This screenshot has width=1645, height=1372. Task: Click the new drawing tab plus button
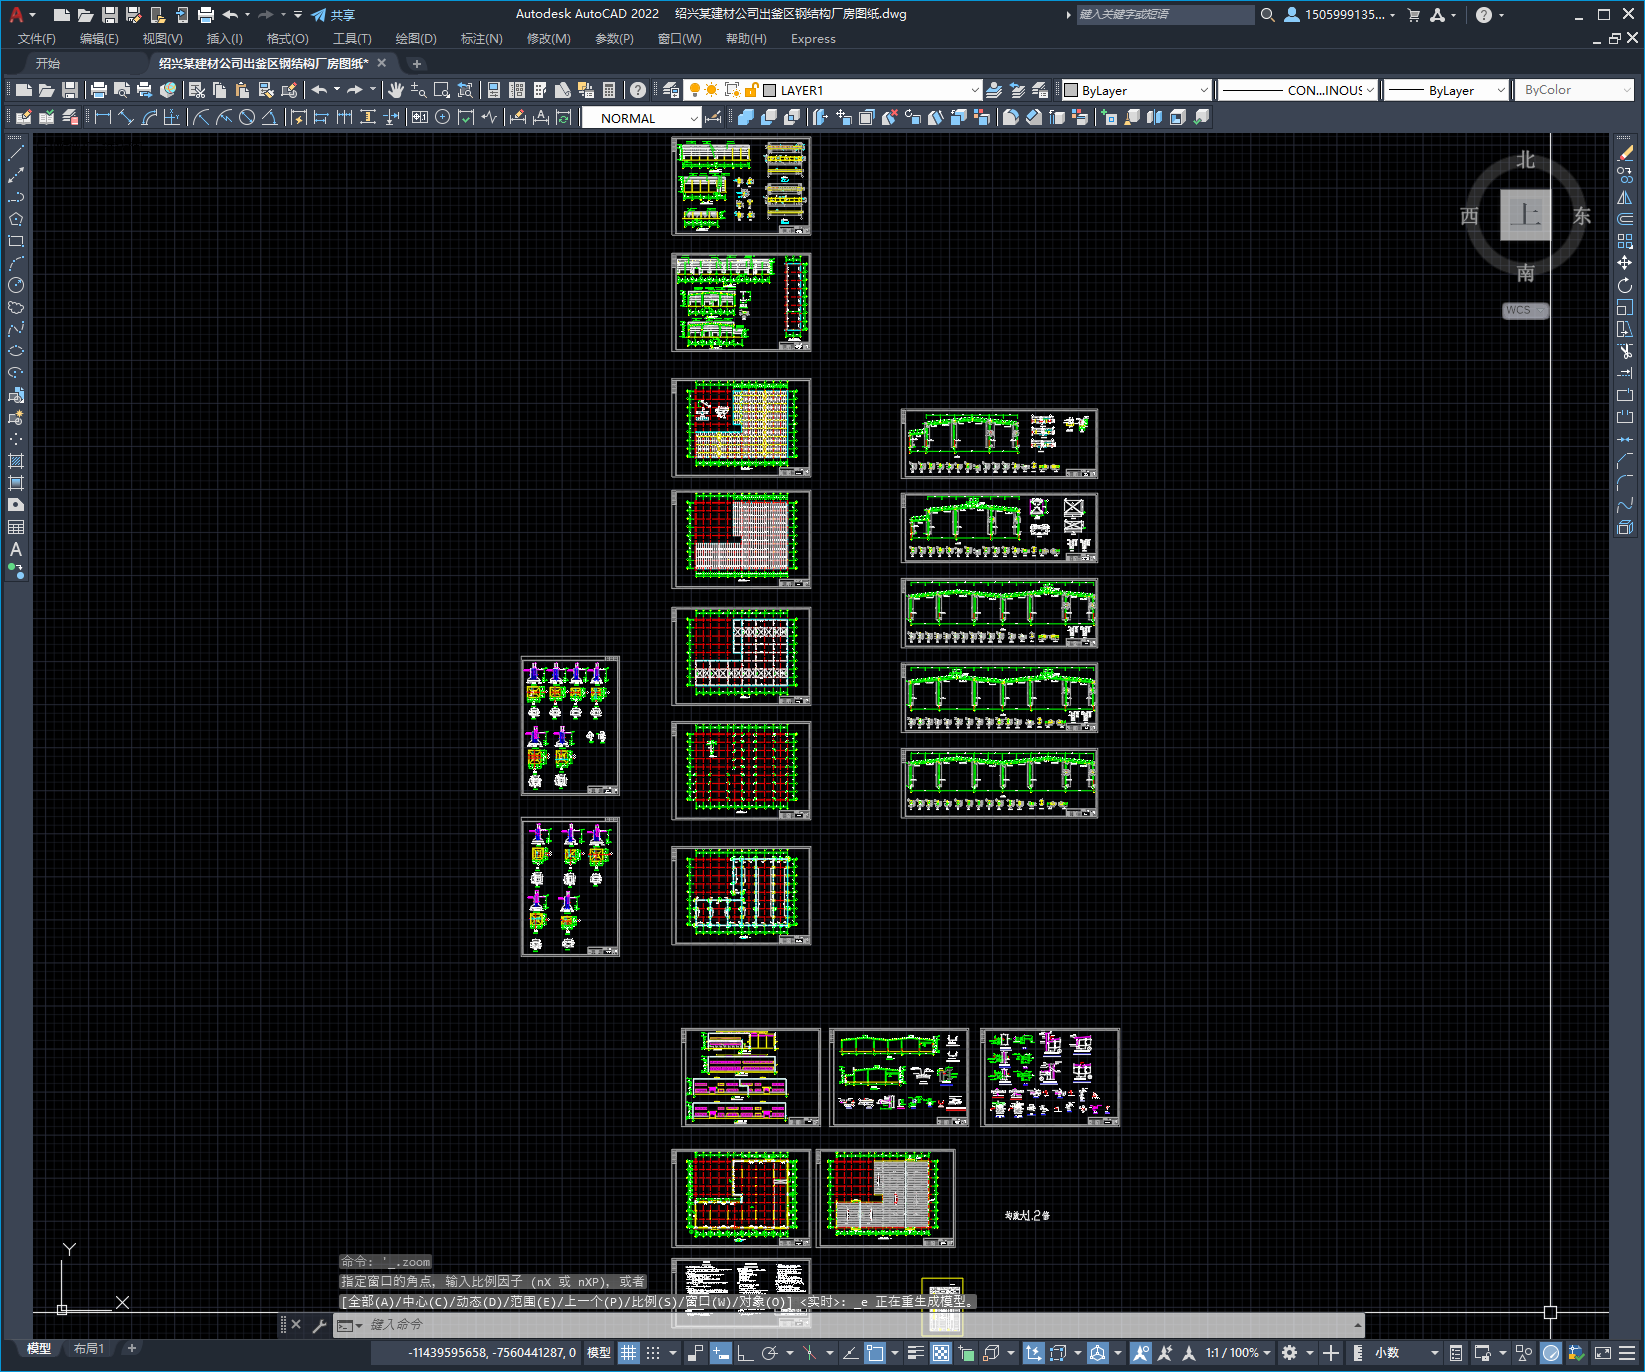[x=417, y=64]
